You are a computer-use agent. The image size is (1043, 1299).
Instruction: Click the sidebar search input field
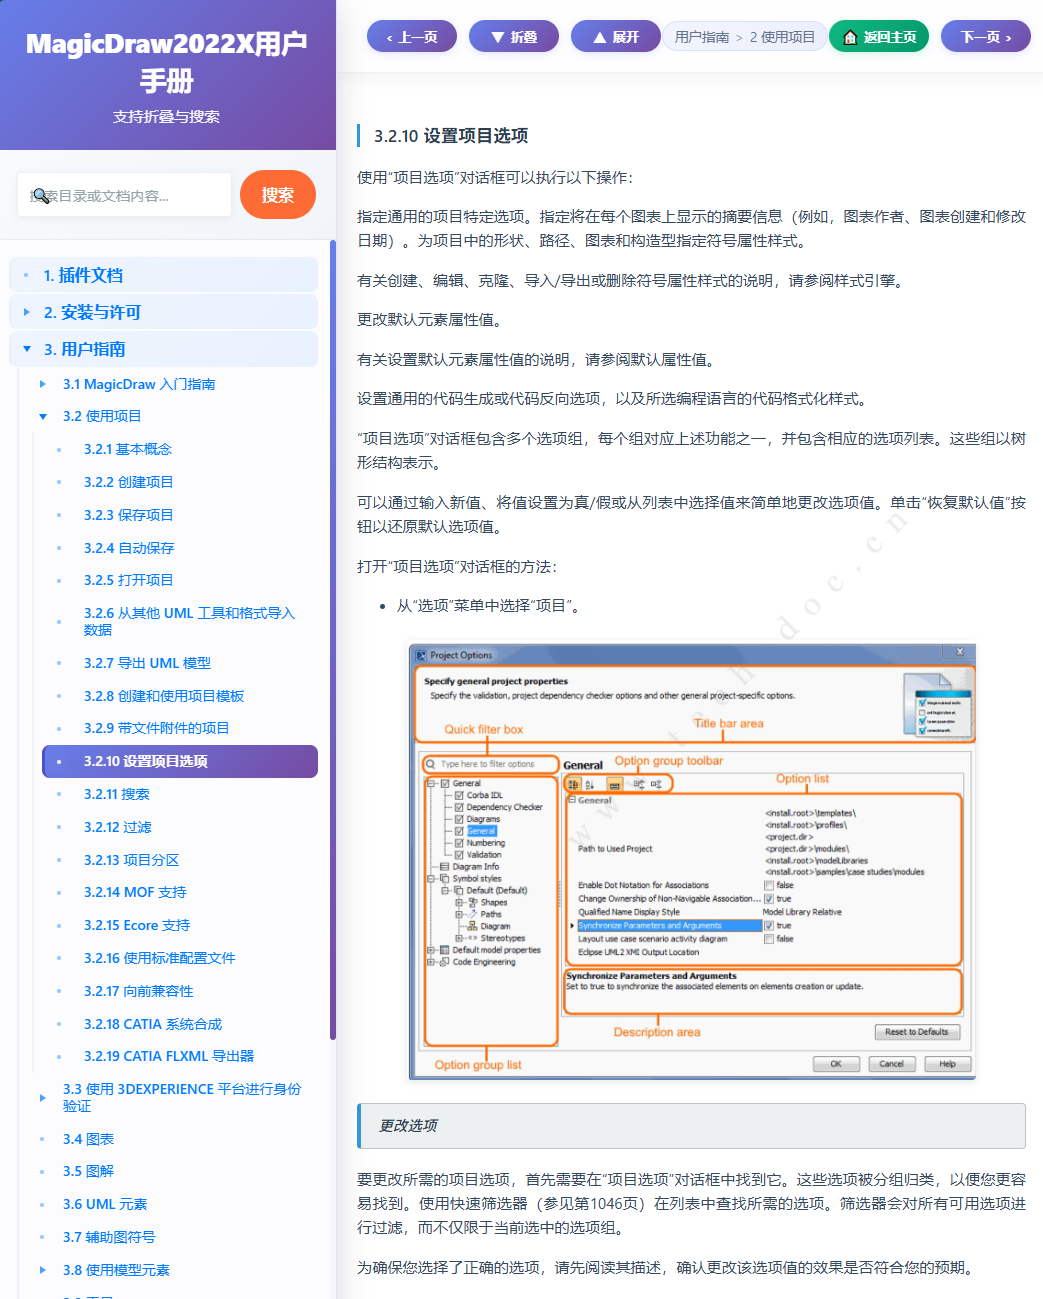click(x=124, y=194)
